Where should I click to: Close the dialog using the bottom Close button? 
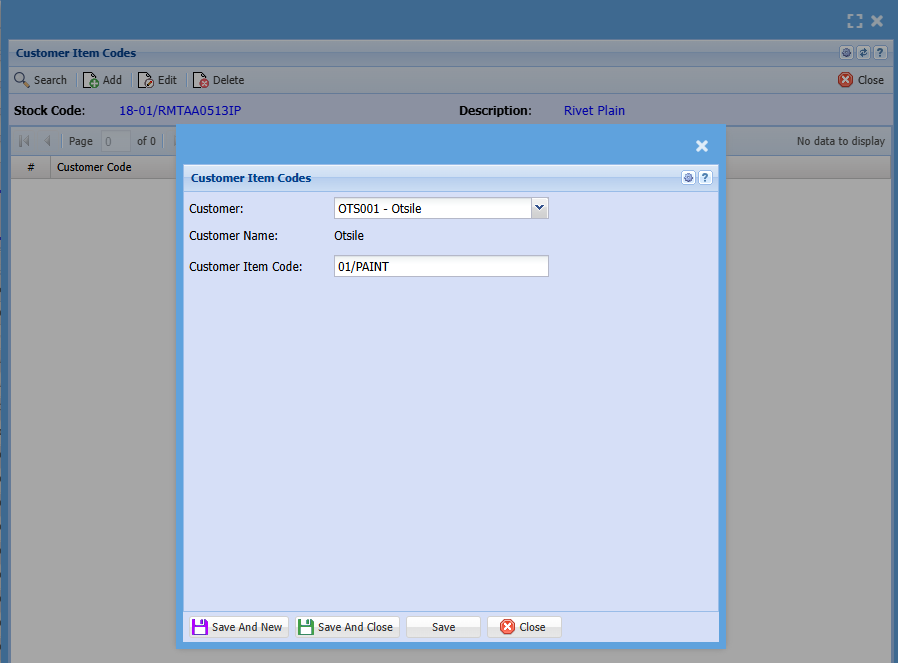click(524, 627)
